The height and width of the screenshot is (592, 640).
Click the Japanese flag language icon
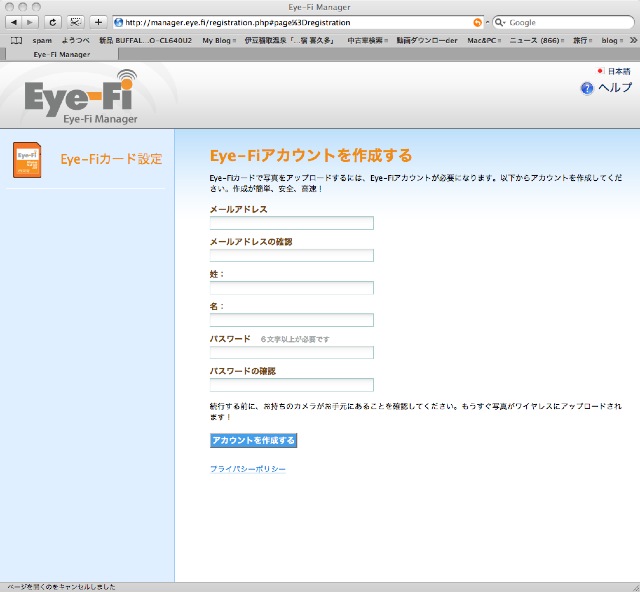pyautogui.click(x=600, y=71)
